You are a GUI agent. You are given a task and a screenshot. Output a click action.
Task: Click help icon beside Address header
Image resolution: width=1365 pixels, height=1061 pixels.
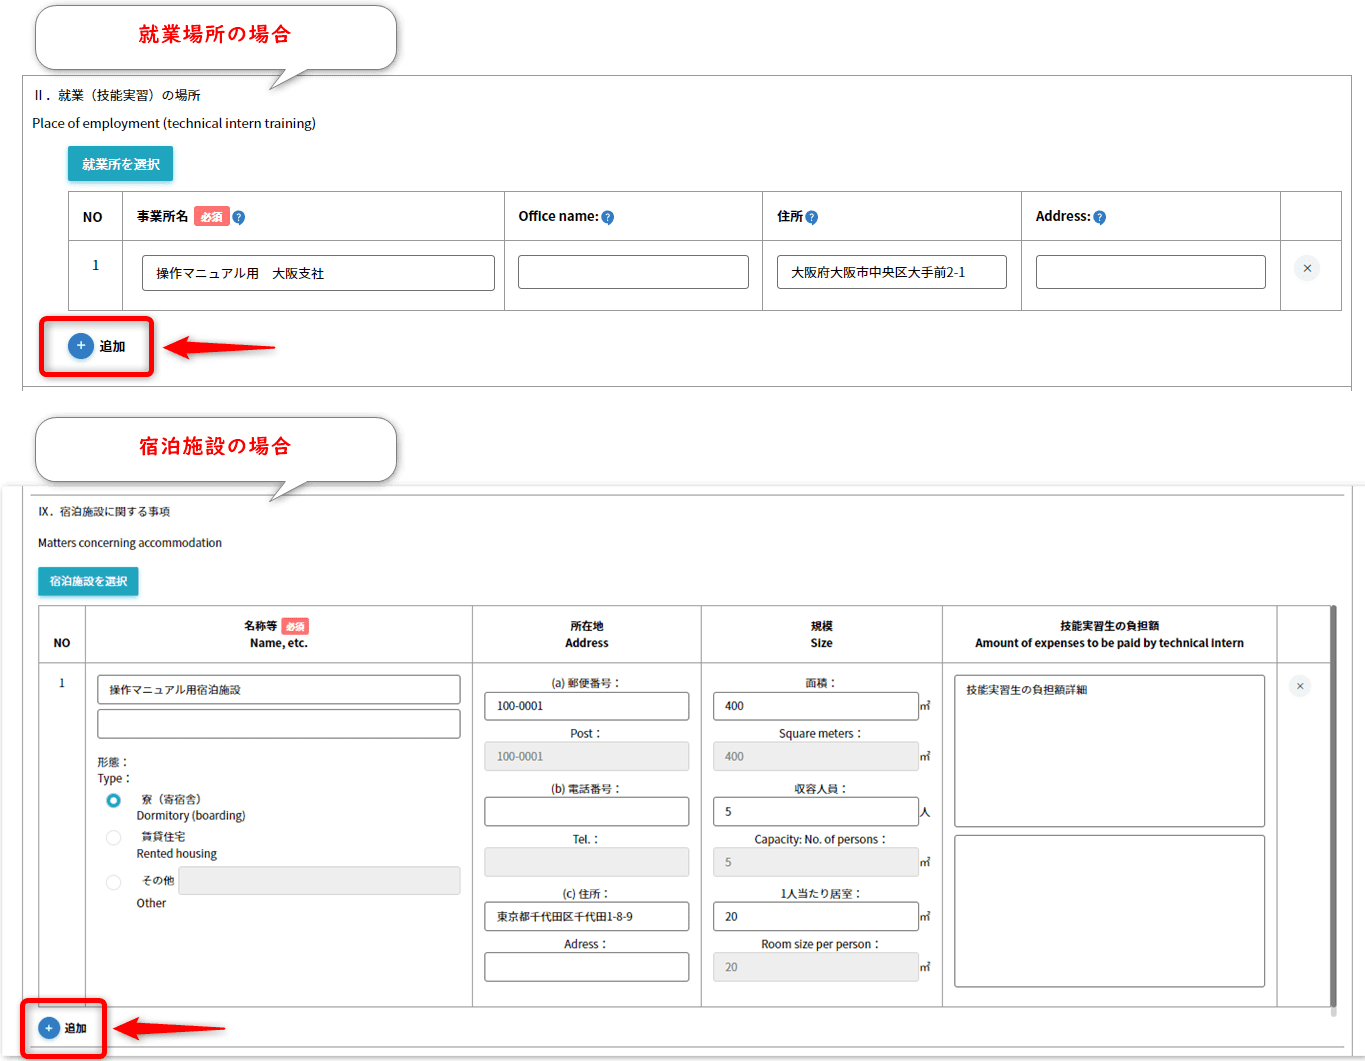pos(1100,217)
